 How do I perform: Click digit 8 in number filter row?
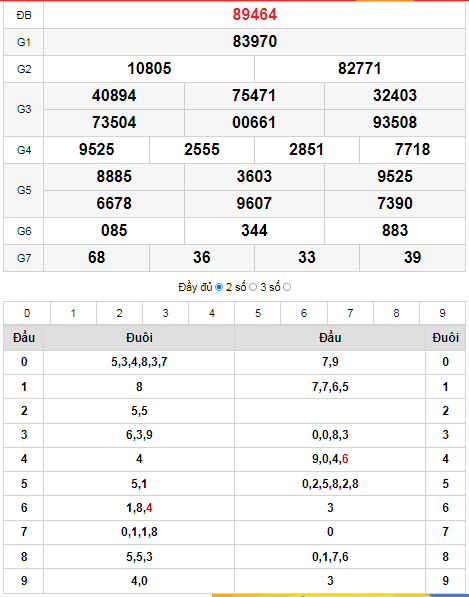point(396,313)
